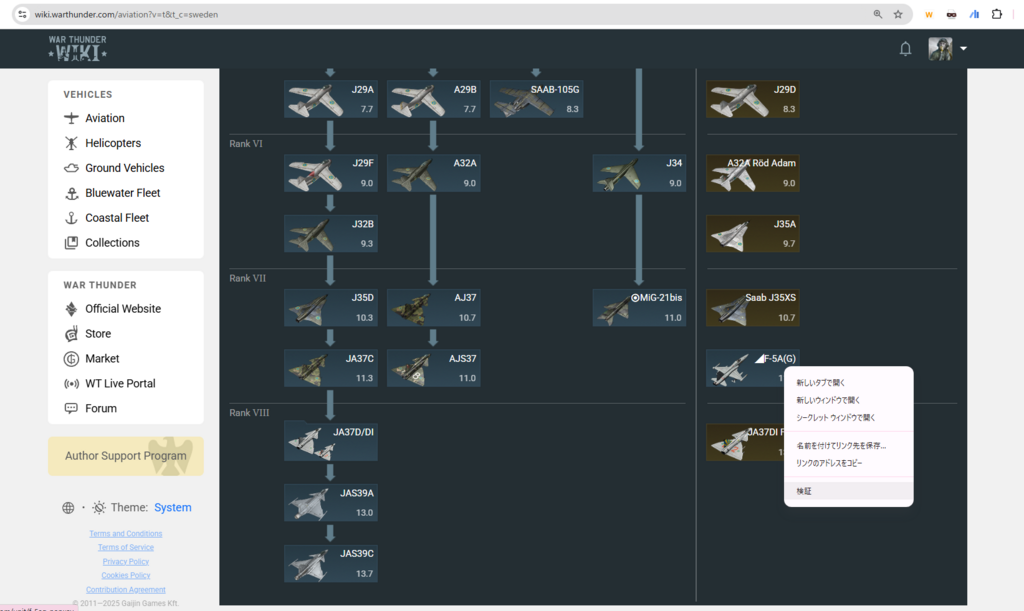The width and height of the screenshot is (1024, 611).
Task: Toggle the Theme setting labeled System
Action: click(x=172, y=508)
